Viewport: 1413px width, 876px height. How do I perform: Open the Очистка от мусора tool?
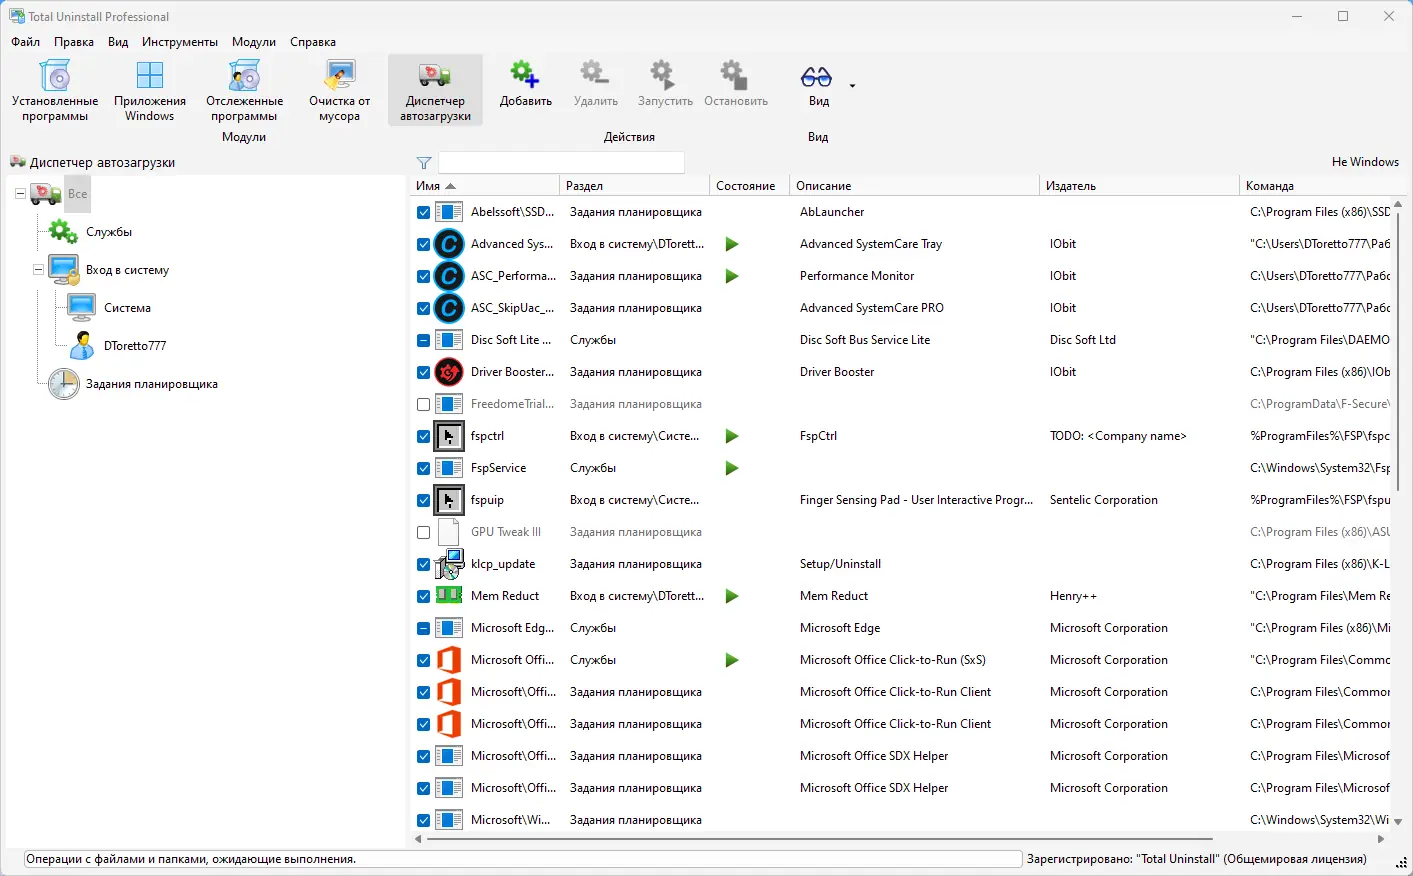(339, 90)
